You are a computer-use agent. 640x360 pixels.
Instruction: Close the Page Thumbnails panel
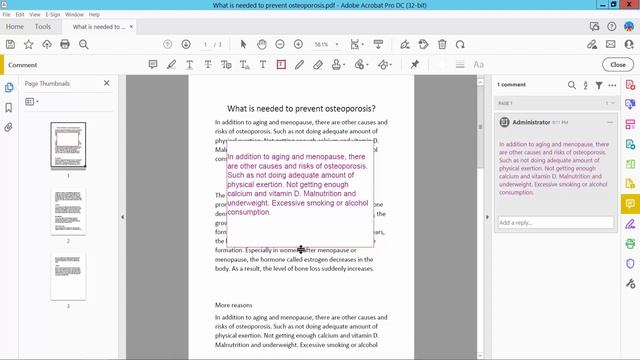(107, 83)
